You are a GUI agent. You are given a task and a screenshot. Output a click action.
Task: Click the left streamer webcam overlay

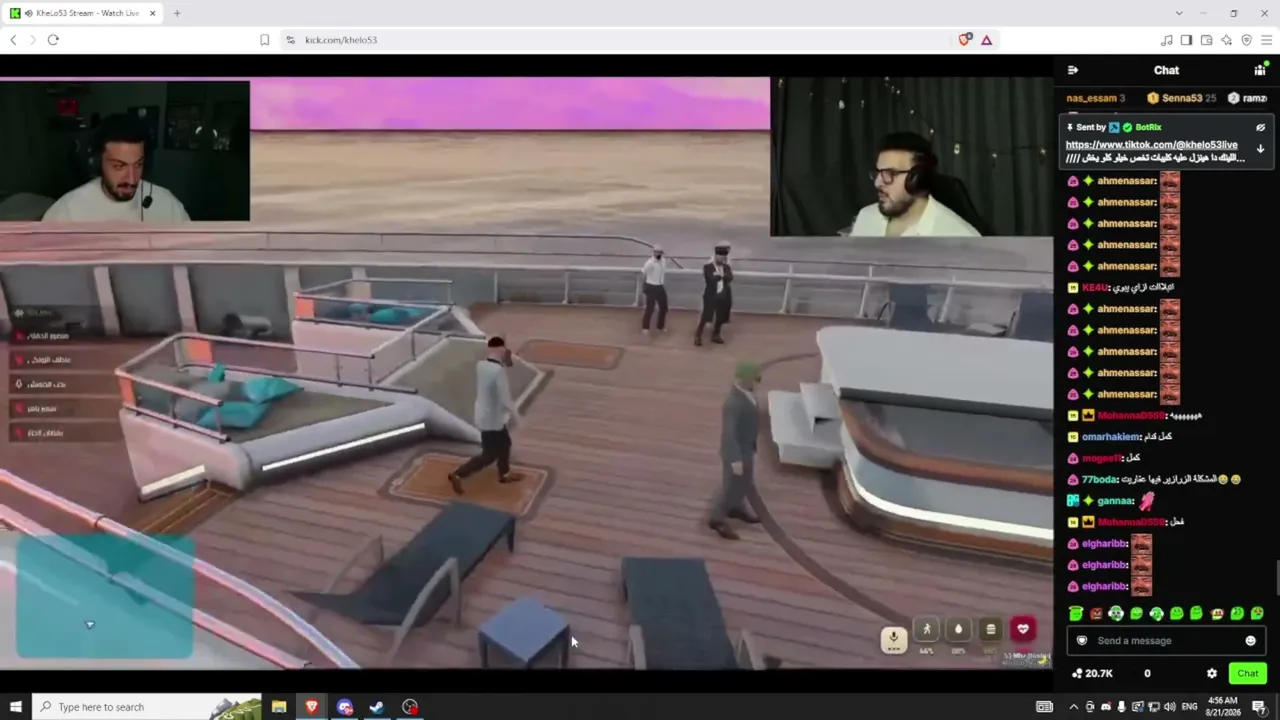pyautogui.click(x=125, y=151)
